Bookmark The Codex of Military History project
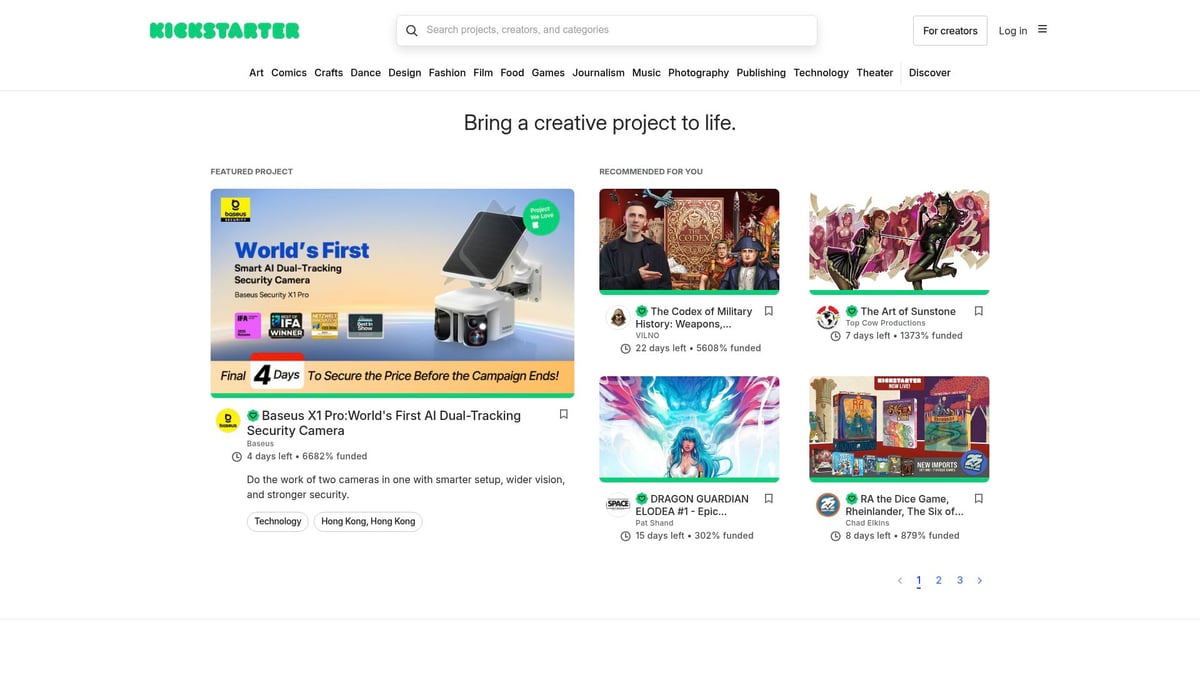The width and height of the screenshot is (1200, 675). click(768, 311)
